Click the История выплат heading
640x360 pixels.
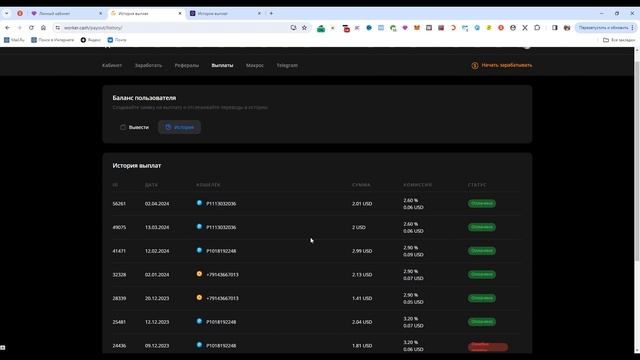137,166
